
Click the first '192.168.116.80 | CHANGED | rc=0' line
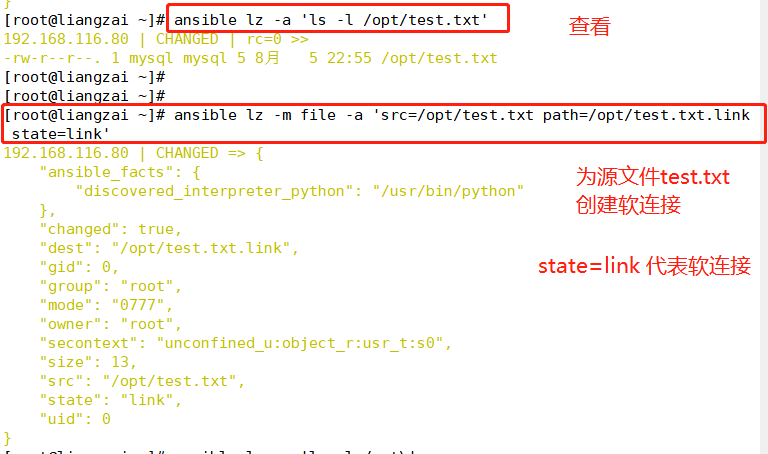[x=156, y=39]
